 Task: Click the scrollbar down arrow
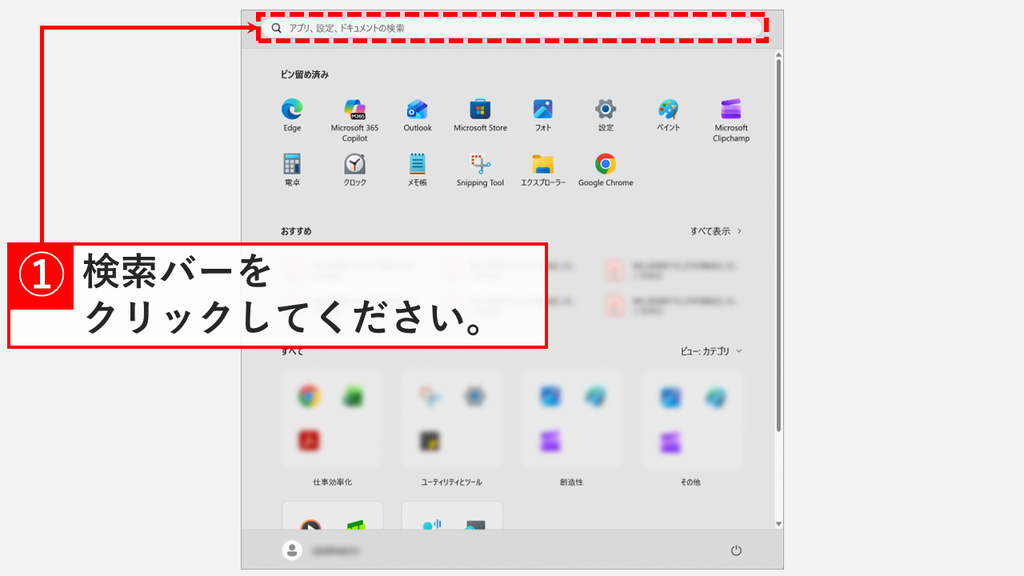click(778, 524)
